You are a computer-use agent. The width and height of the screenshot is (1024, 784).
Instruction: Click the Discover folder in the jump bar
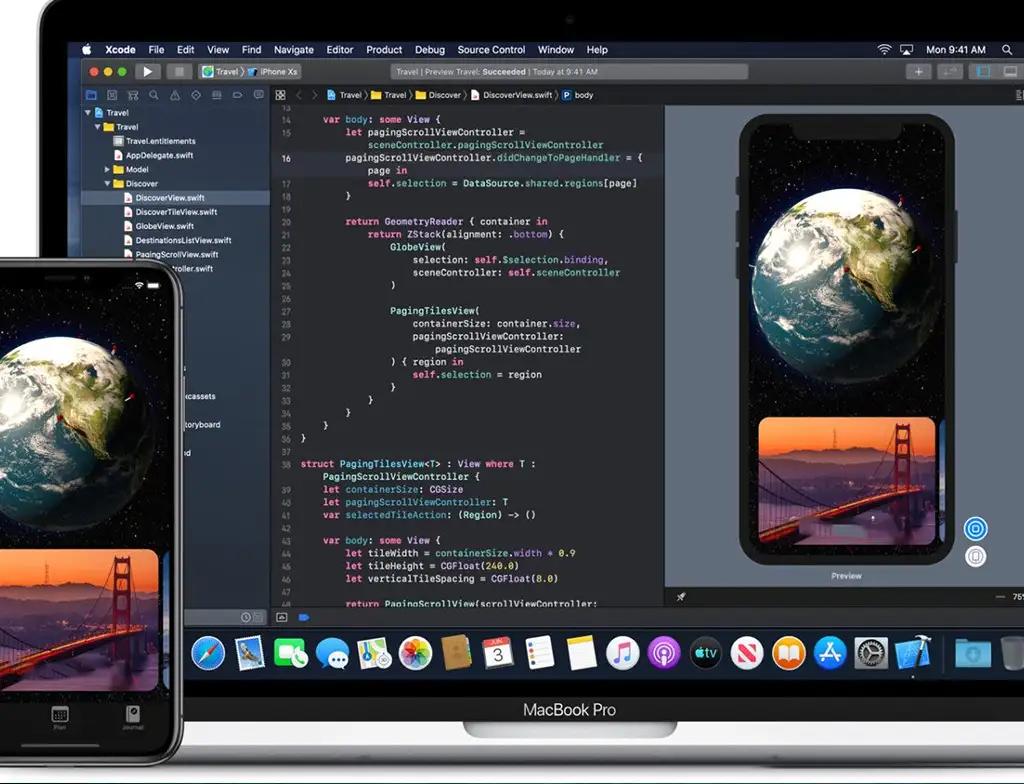(x=438, y=95)
